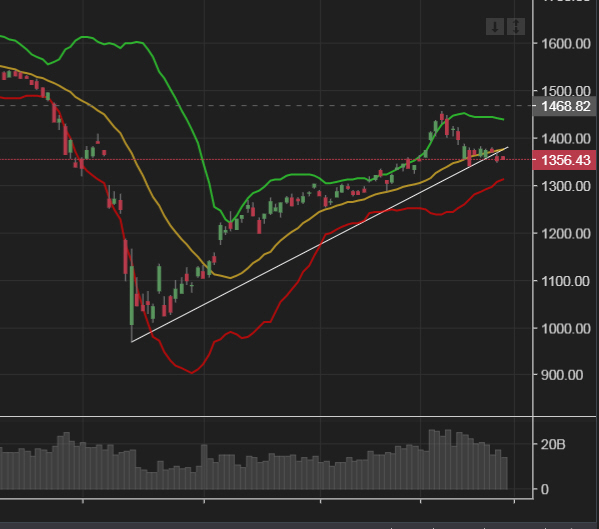The image size is (599, 529).
Task: Select the white ascending trendline
Action: pos(319,244)
